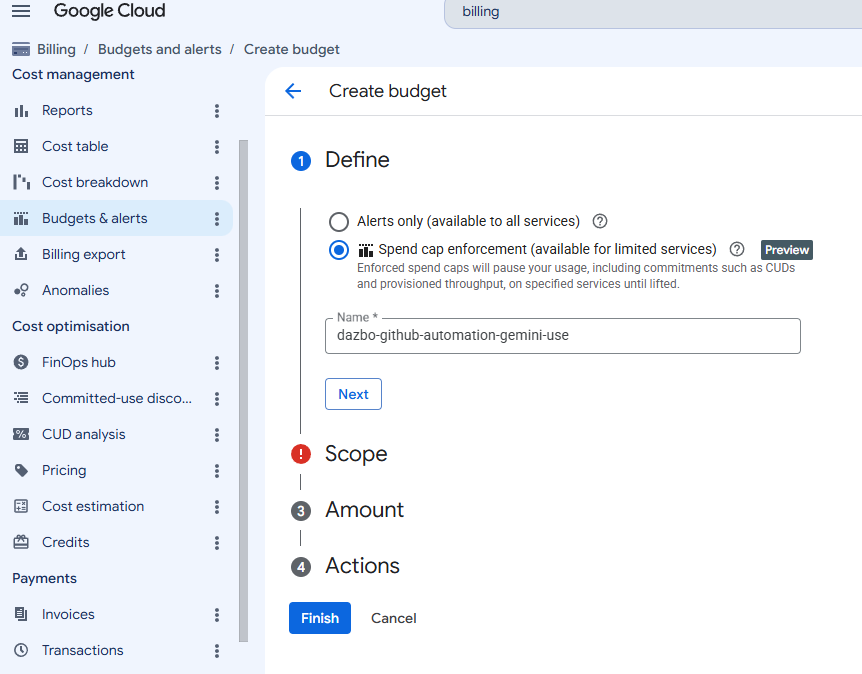Screen dimensions: 862x674
Task: Open FinOps hub from sidebar
Action: pyautogui.click(x=79, y=363)
